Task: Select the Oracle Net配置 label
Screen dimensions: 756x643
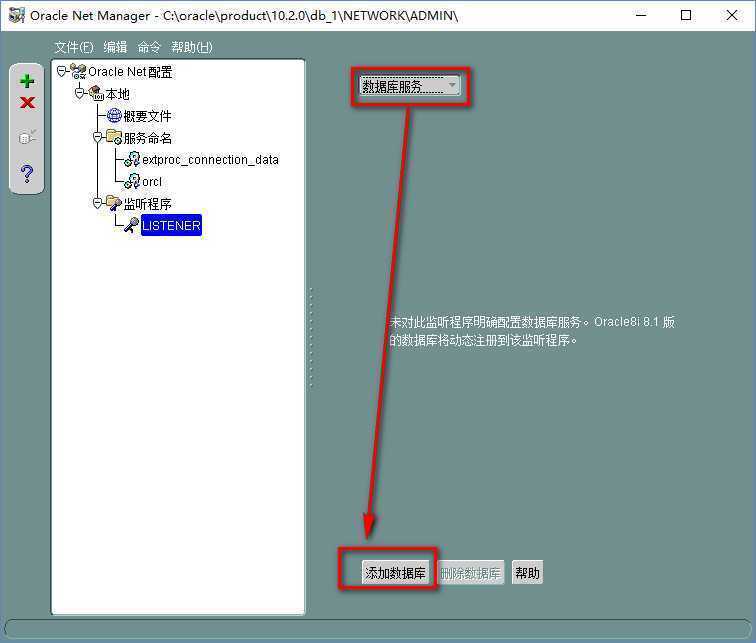Action: (130, 72)
